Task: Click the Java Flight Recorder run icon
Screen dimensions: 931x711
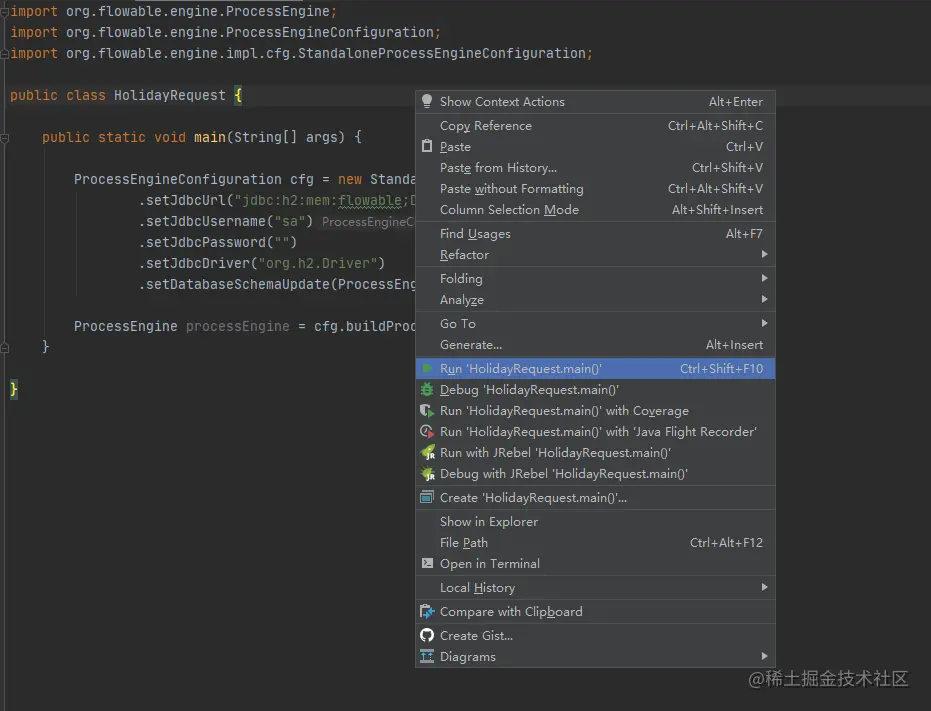Action: pyautogui.click(x=427, y=432)
